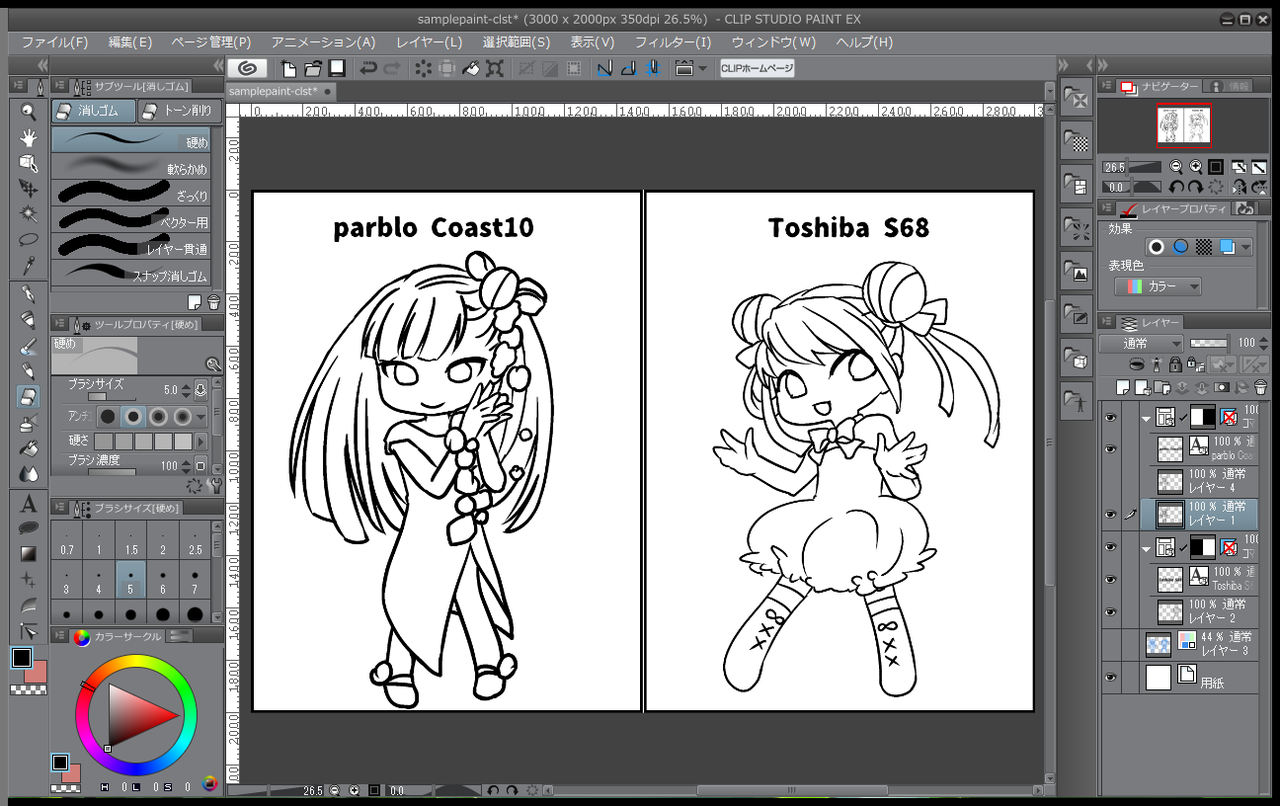The height and width of the screenshot is (806, 1280).
Task: Delete the selected layer with trash icon
Action: coord(1260,387)
